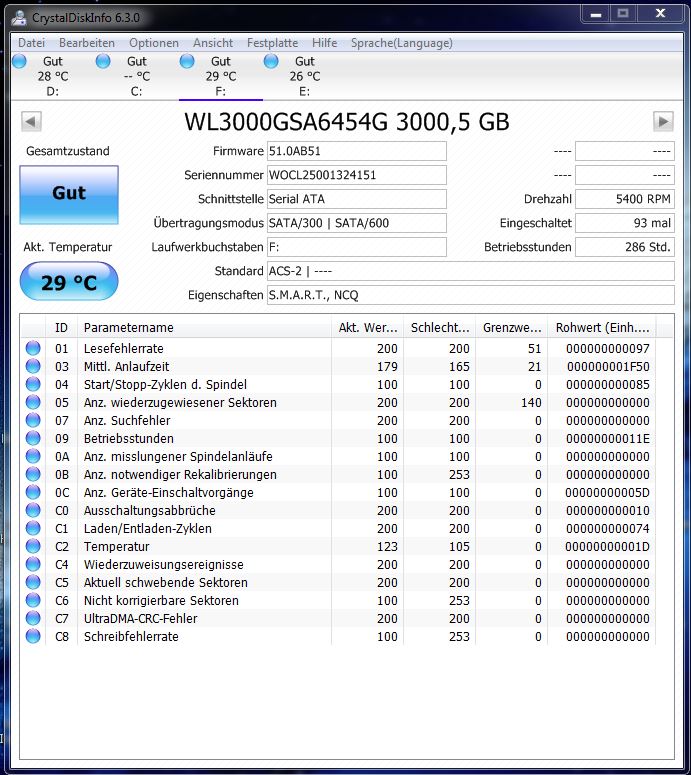691x775 pixels.
Task: Close the CrystalDiskInfo window
Action: coord(660,14)
